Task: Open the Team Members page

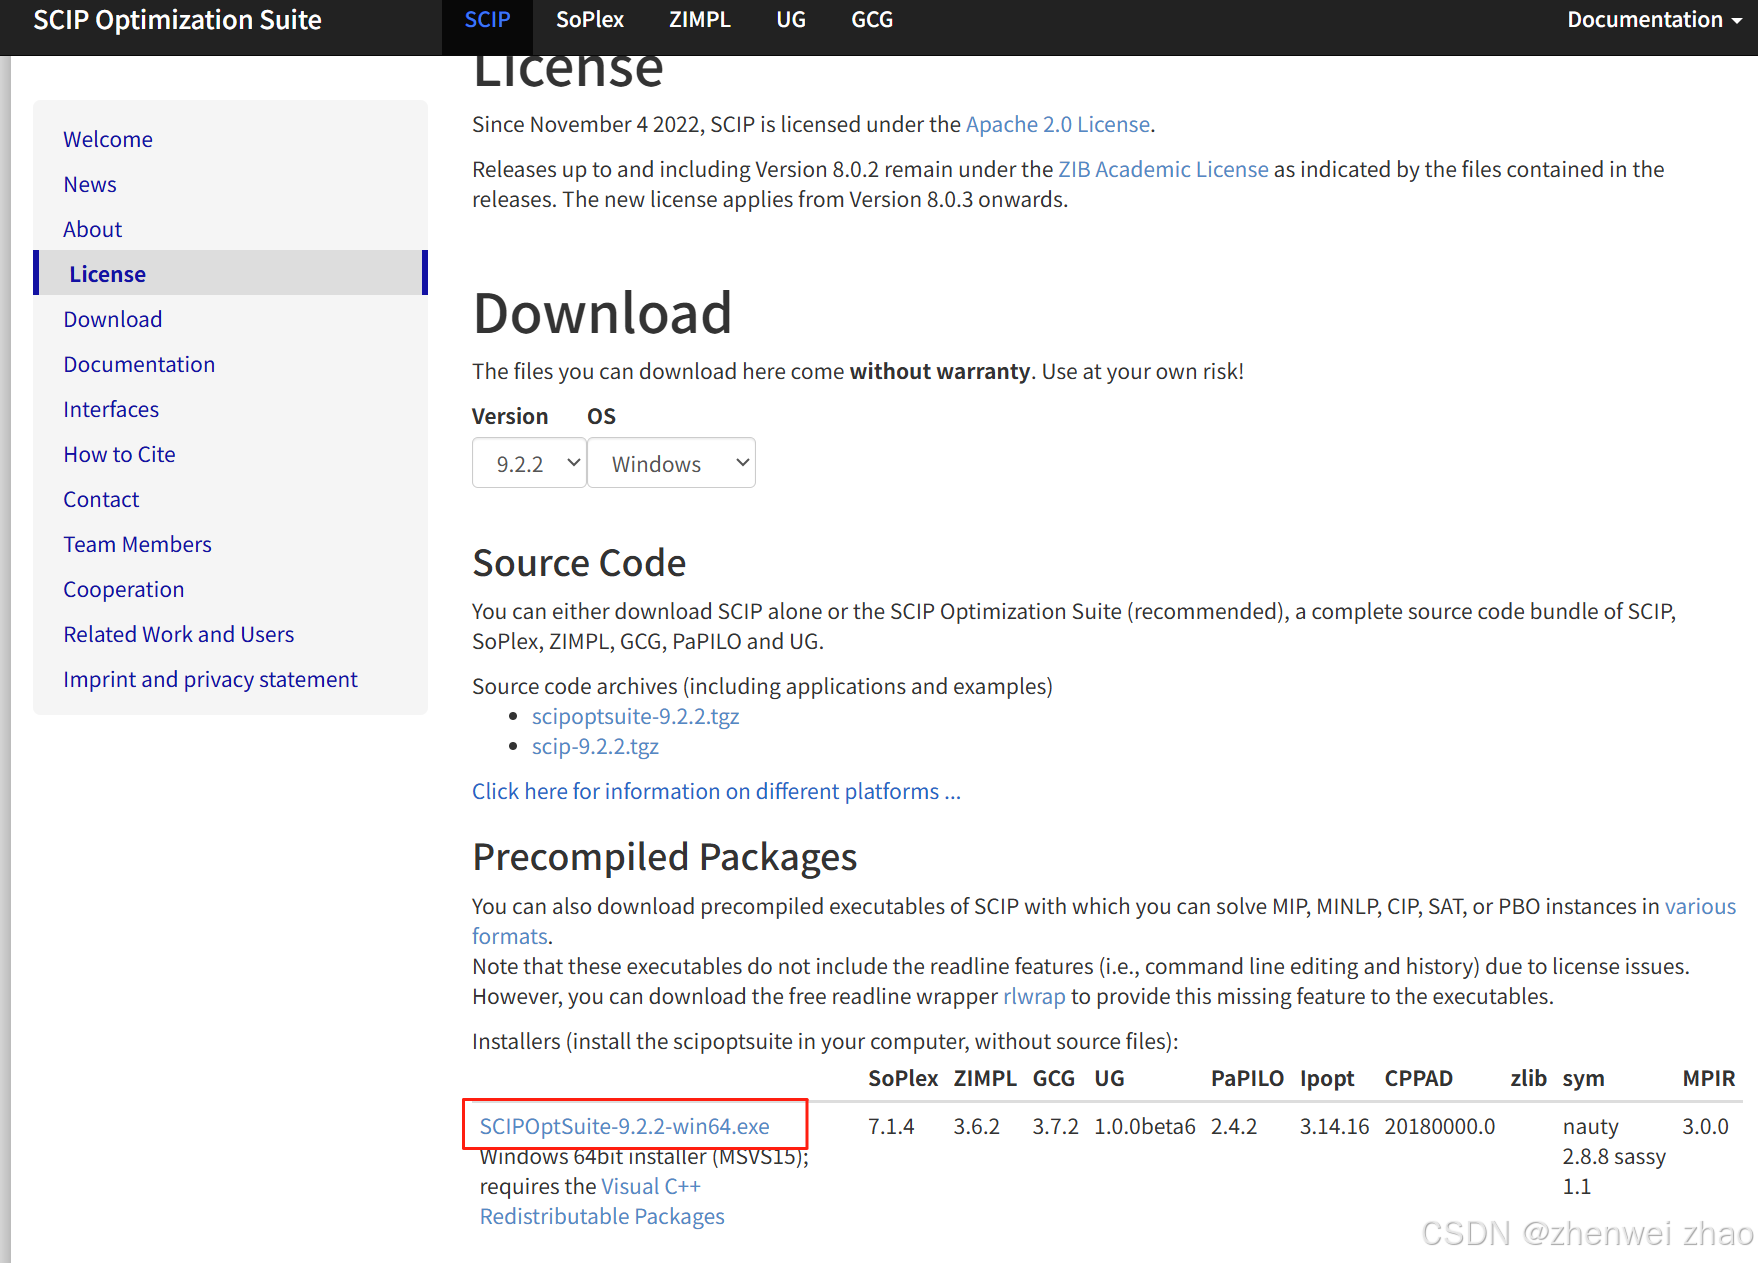Action: pyautogui.click(x=137, y=543)
